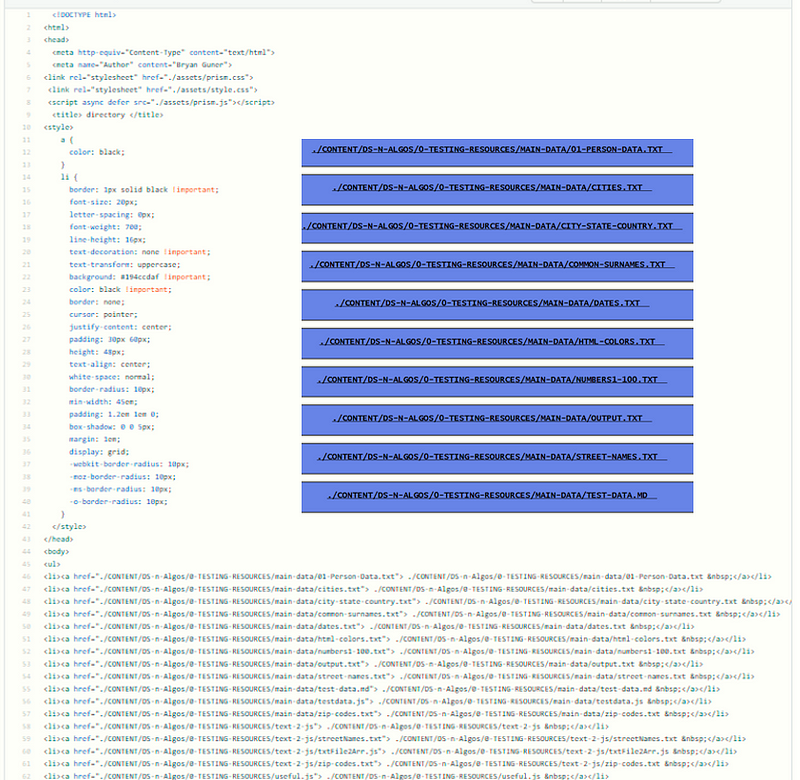
Task: Click the "font-weight: 700;" declaration
Action: 106,227
